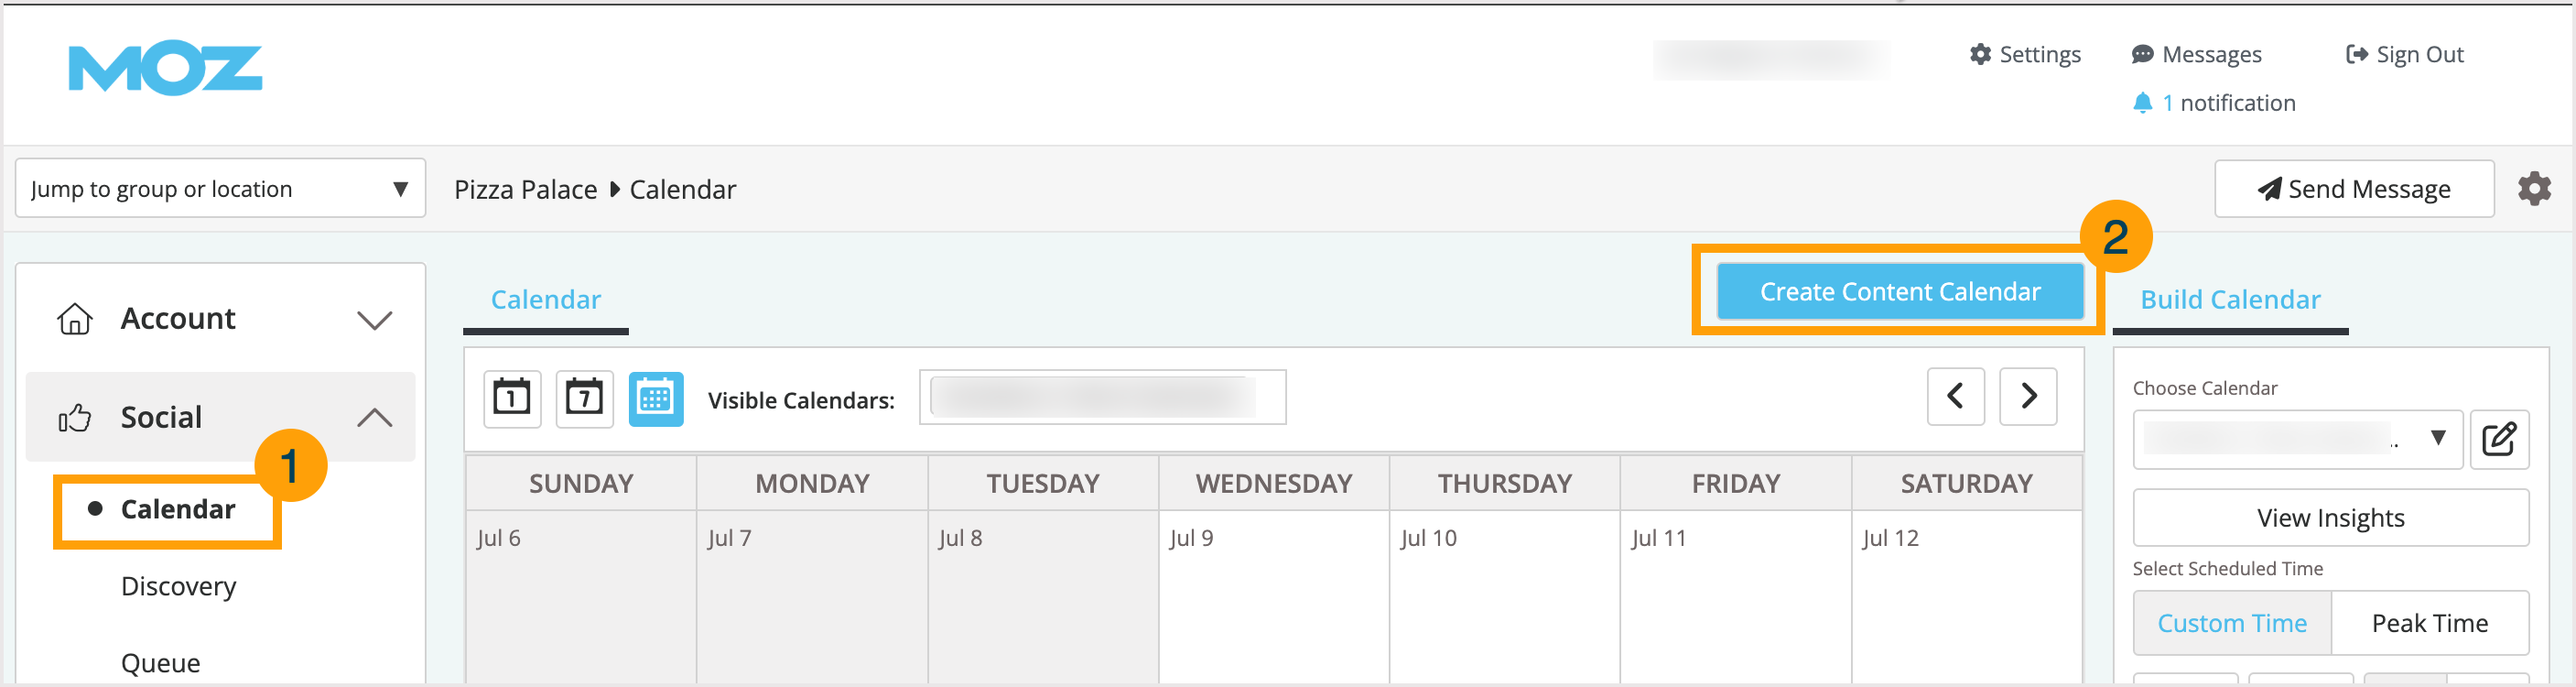Open the Choose Calendar dropdown
Viewport: 2576px width, 687px height.
pyautogui.click(x=2297, y=439)
